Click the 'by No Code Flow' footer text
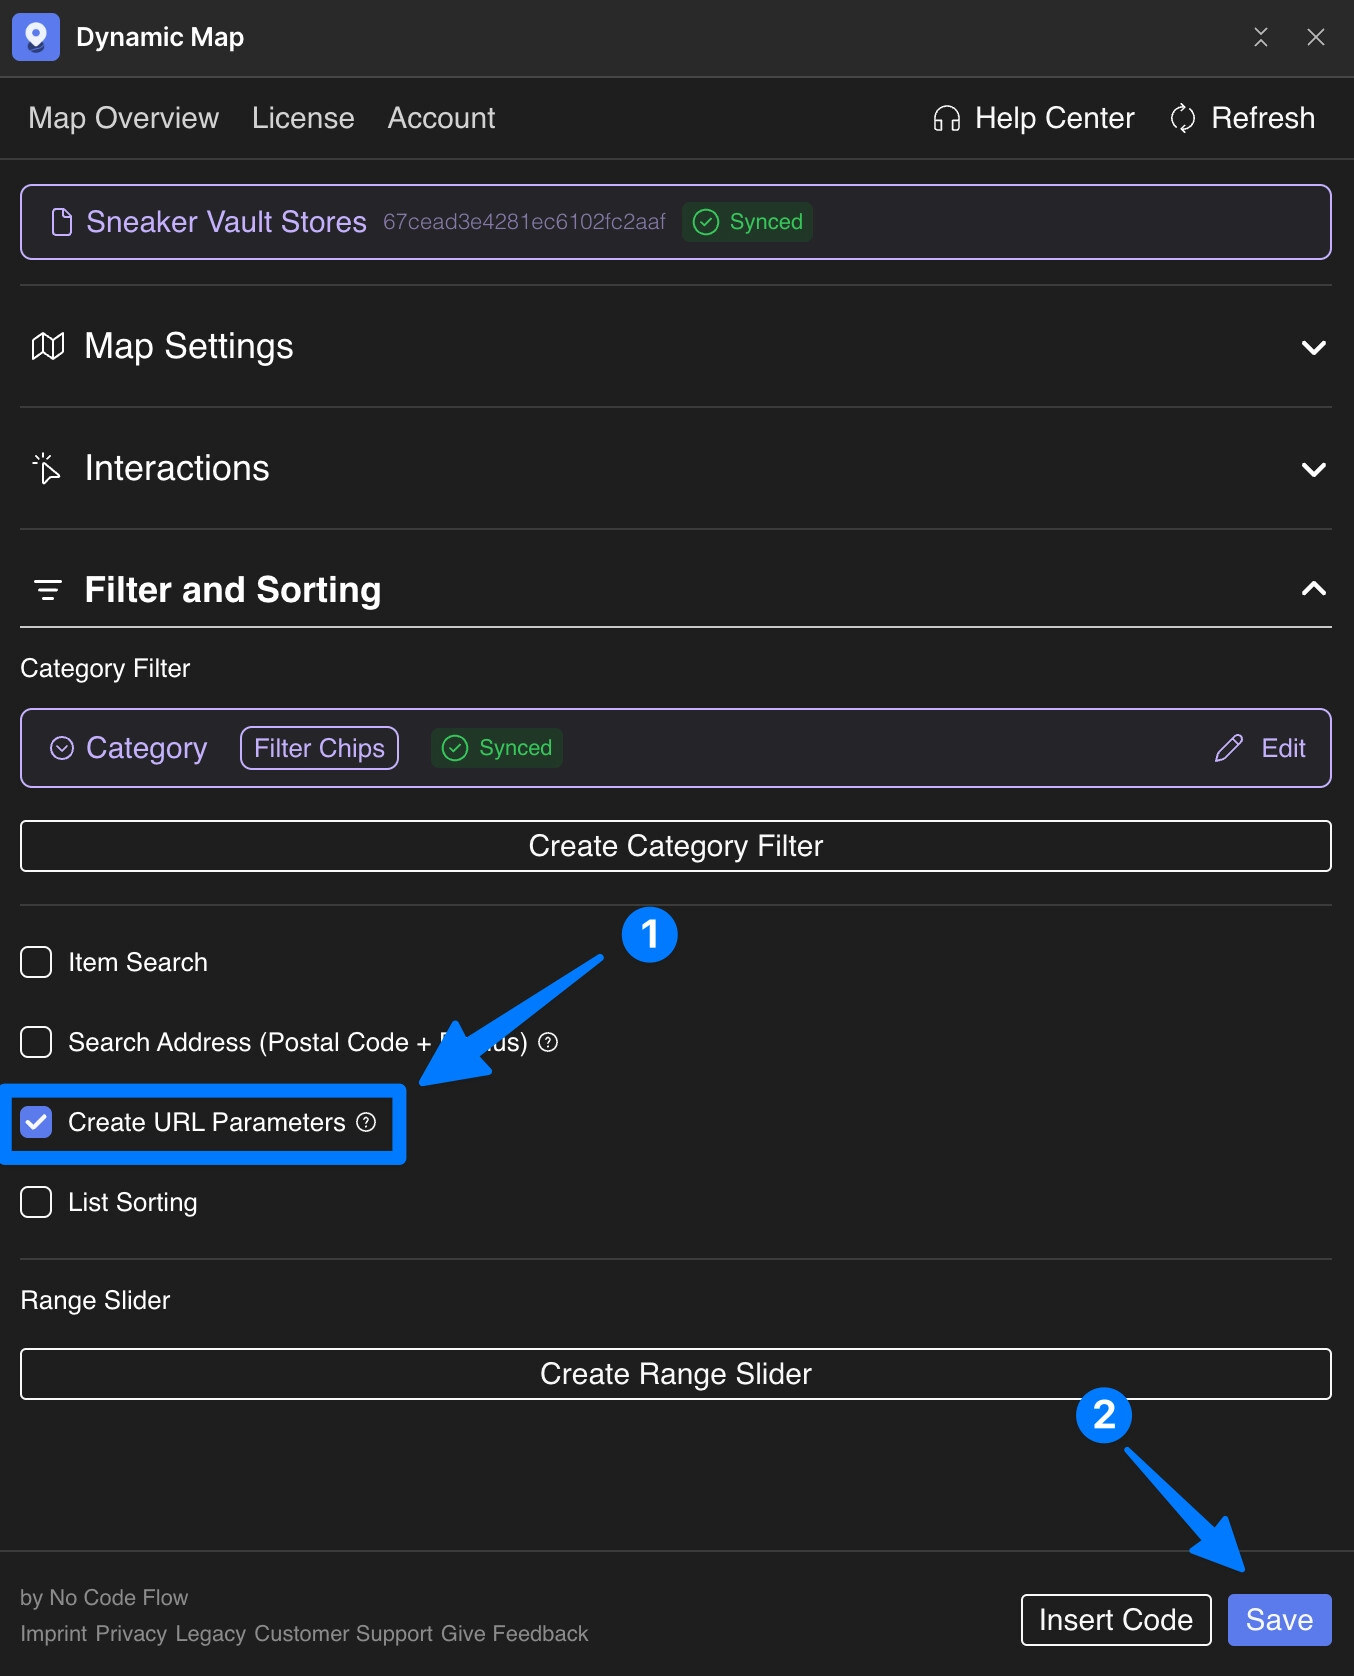Screen dimensions: 1354x1676 point(104,1598)
